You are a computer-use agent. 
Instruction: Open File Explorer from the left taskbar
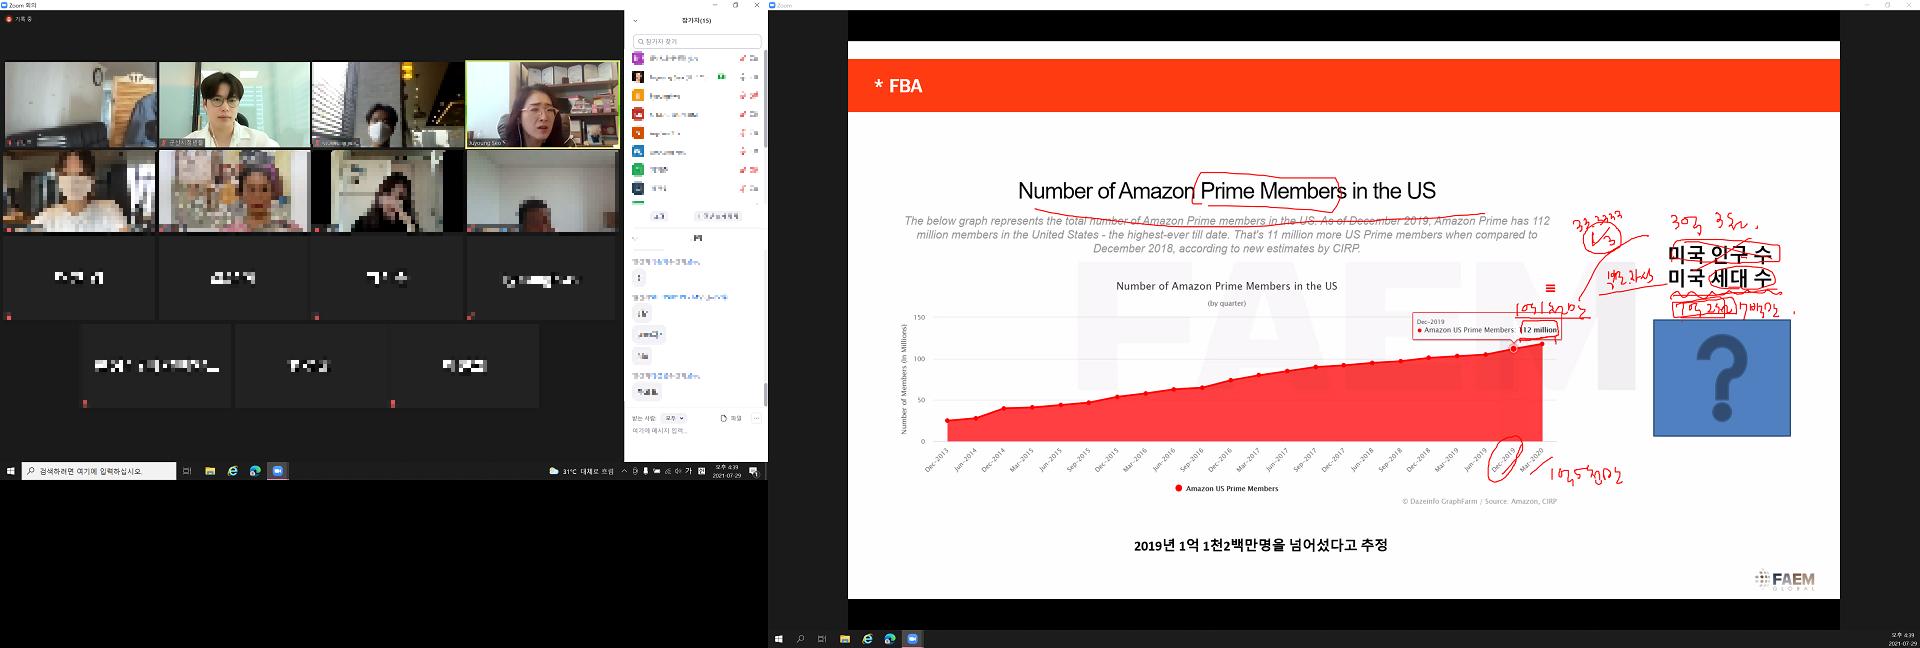coord(210,471)
